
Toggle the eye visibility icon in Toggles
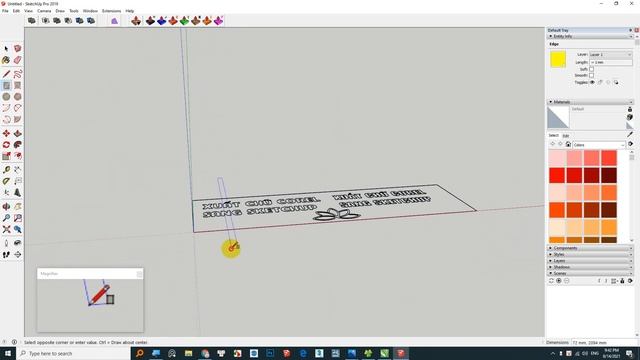tap(592, 82)
